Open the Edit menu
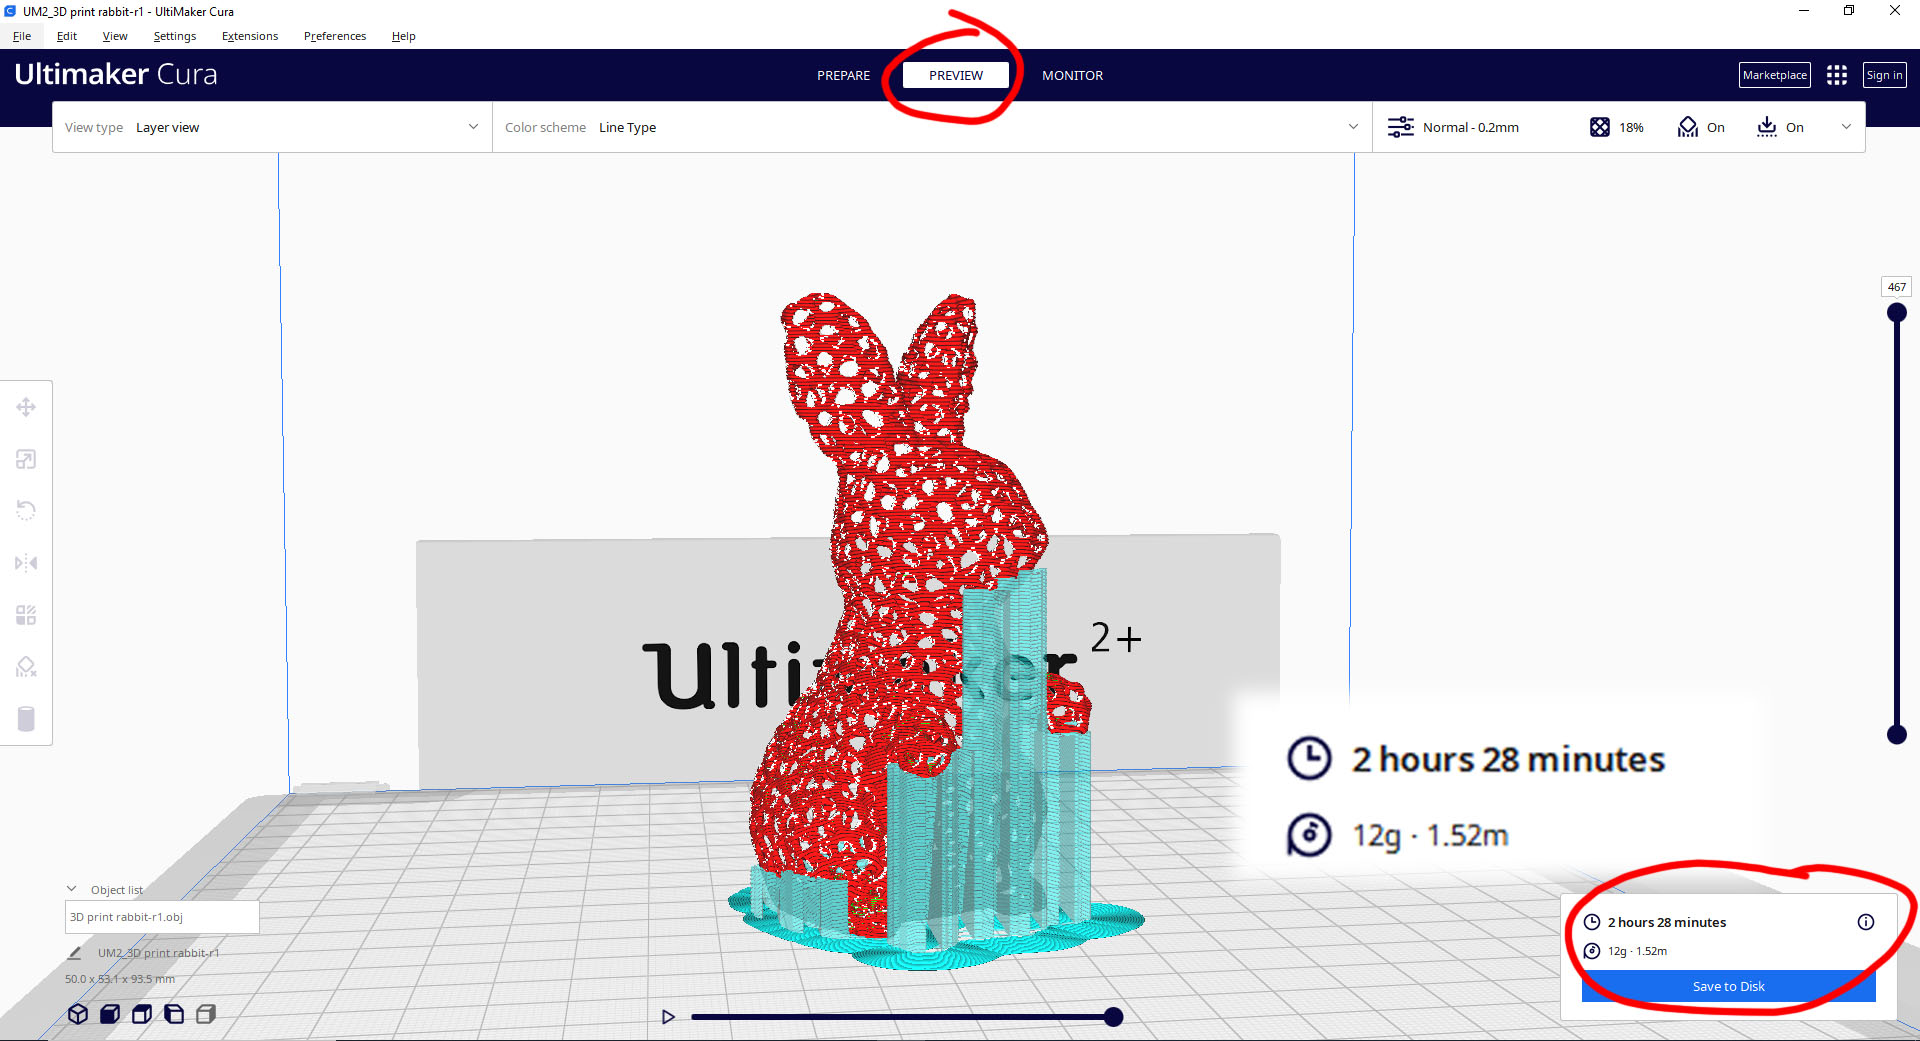 click(67, 36)
